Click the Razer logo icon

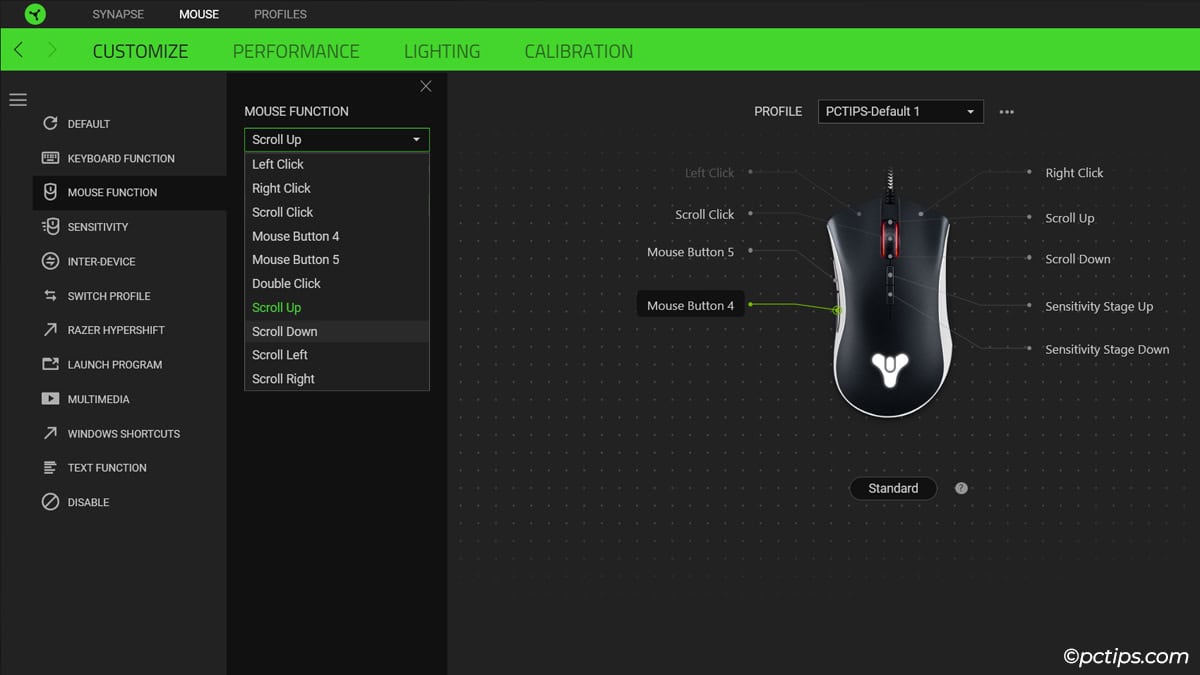point(35,14)
